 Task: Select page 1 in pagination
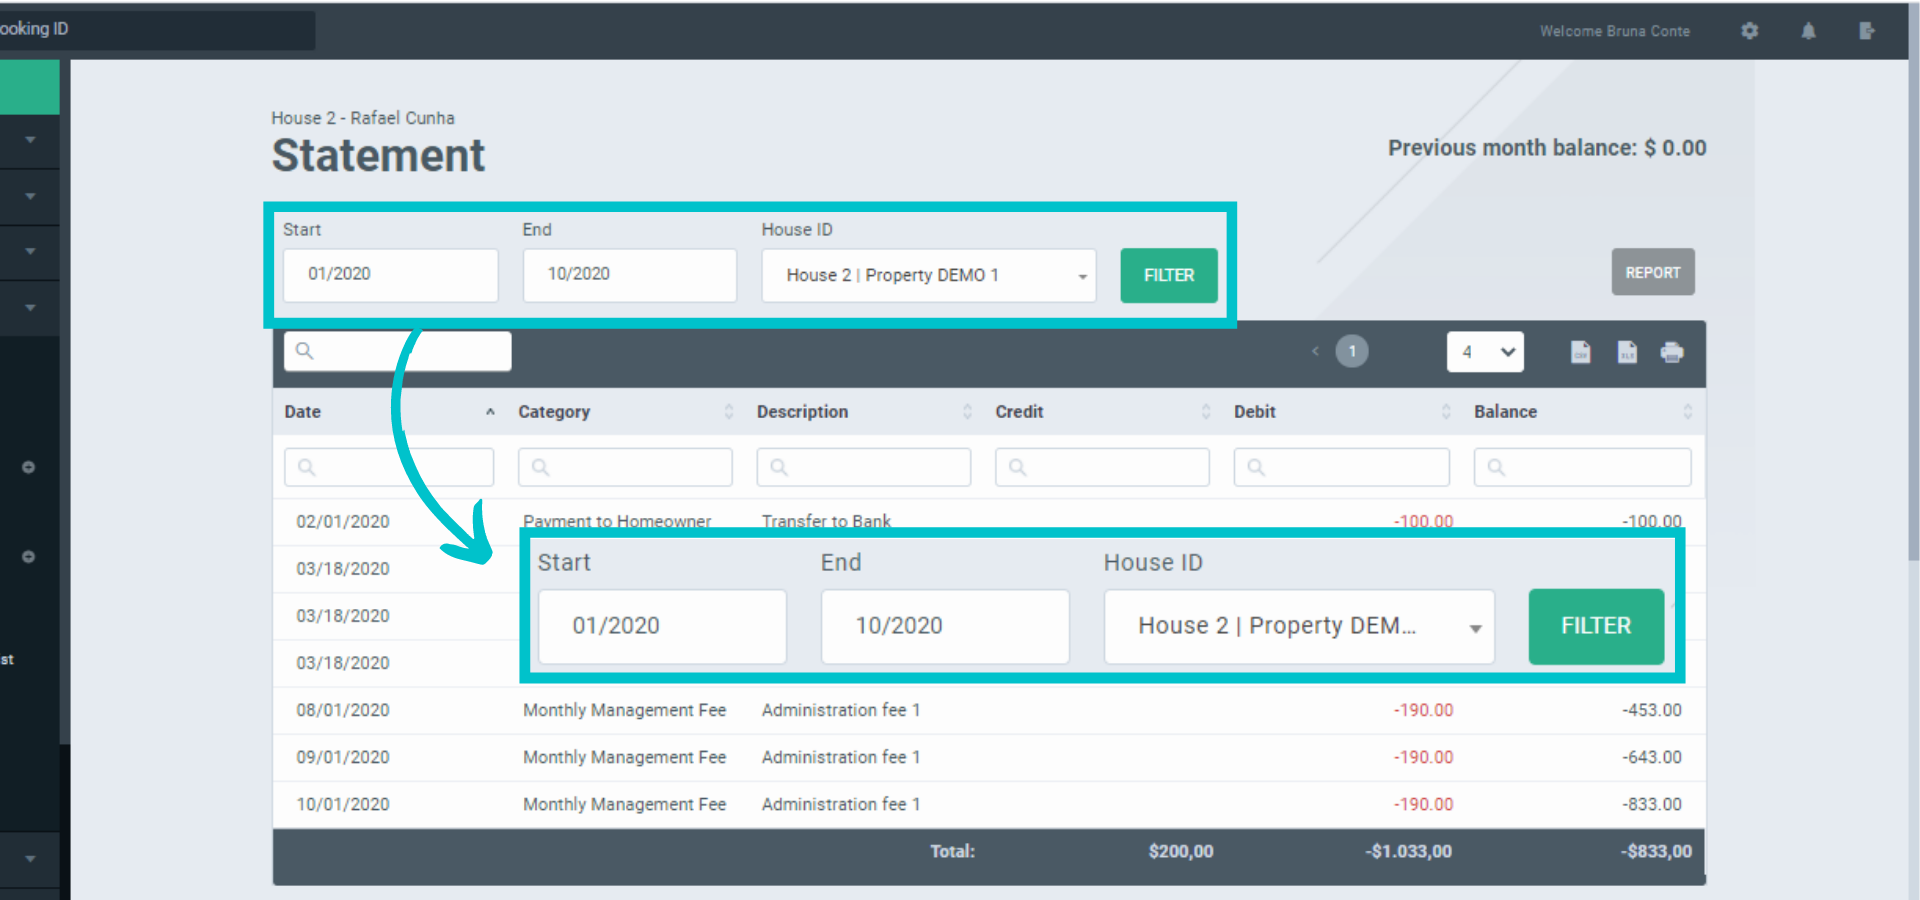[1352, 351]
